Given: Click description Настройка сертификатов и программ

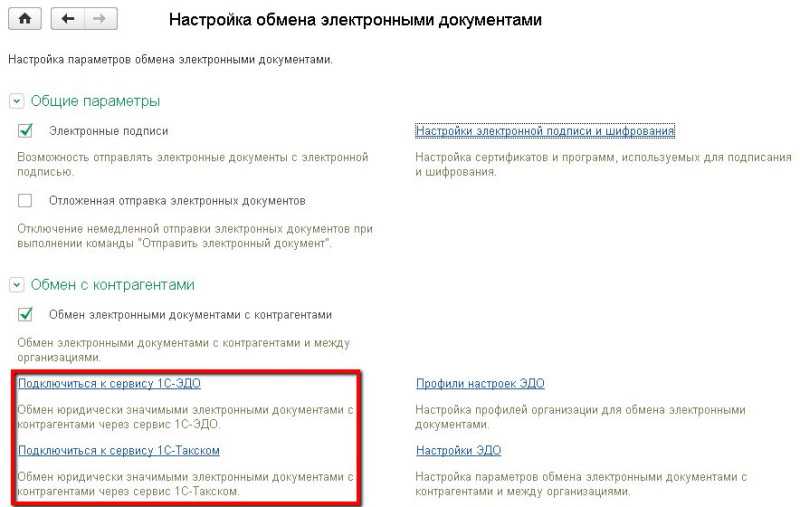Looking at the screenshot, I should click(603, 164).
